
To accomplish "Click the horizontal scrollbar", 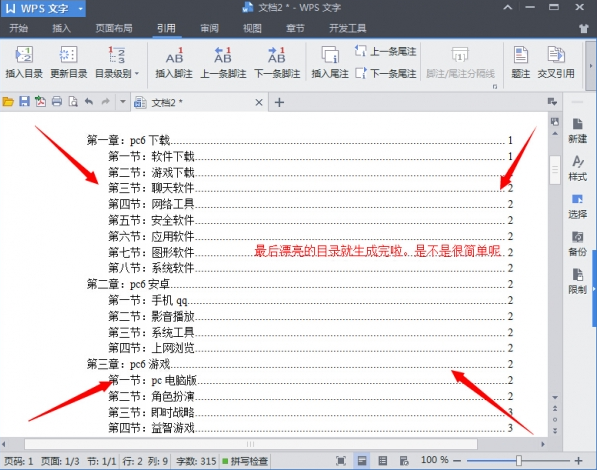I will click(251, 444).
